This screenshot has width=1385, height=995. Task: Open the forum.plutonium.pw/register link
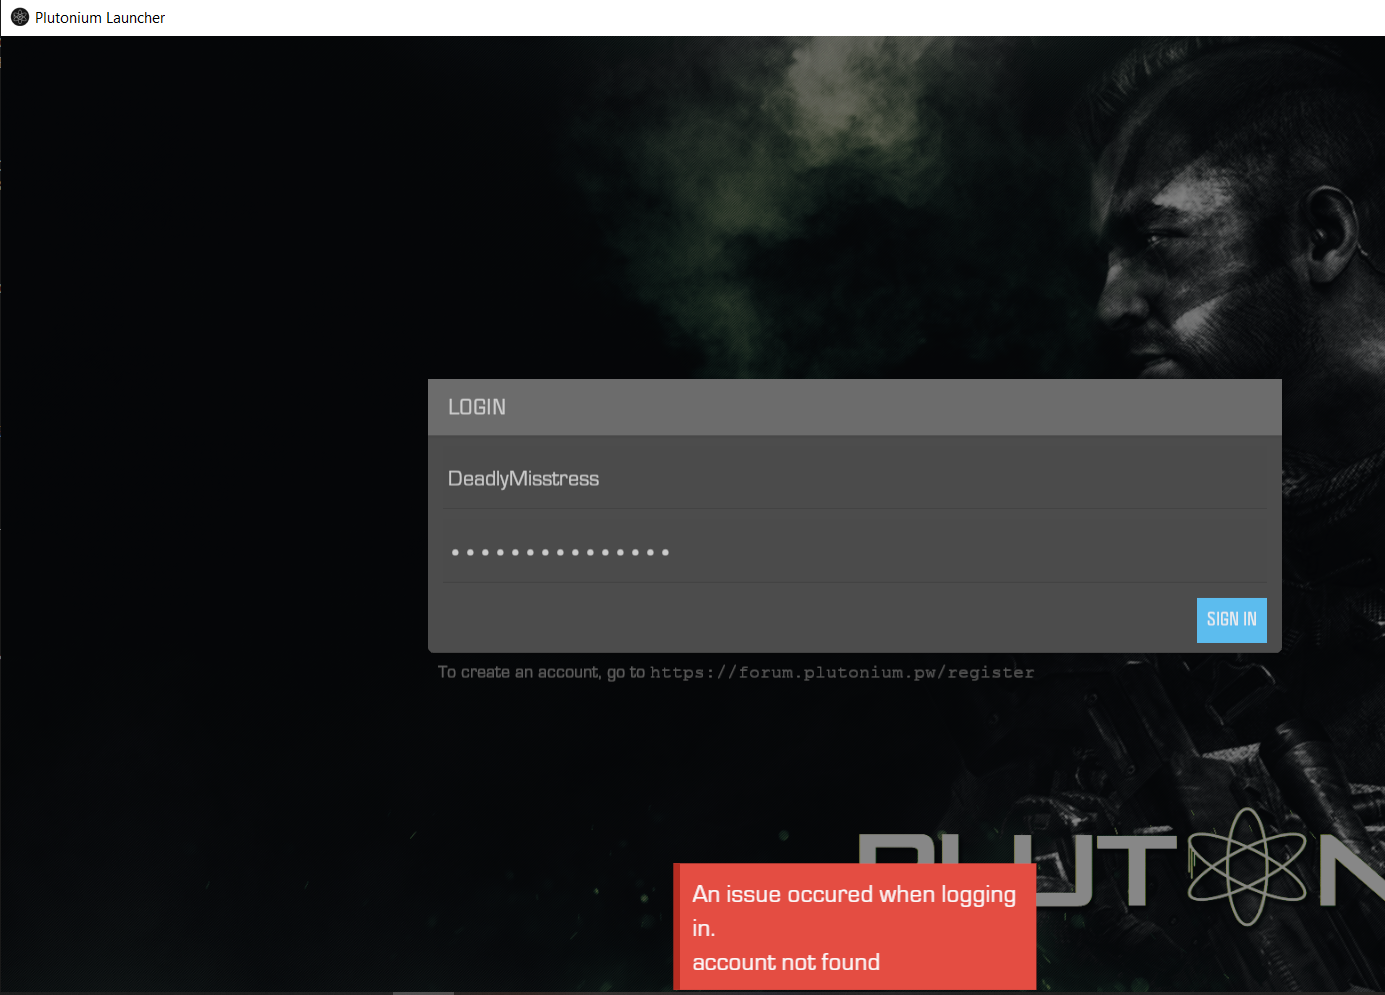point(842,673)
